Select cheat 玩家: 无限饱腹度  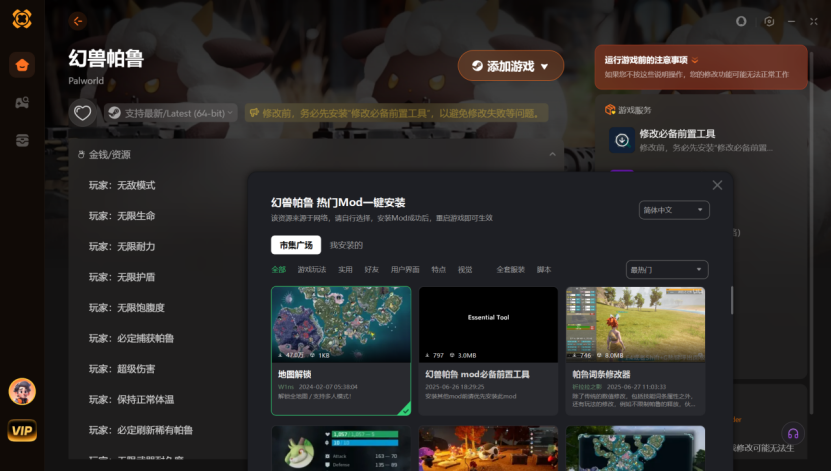pos(127,308)
